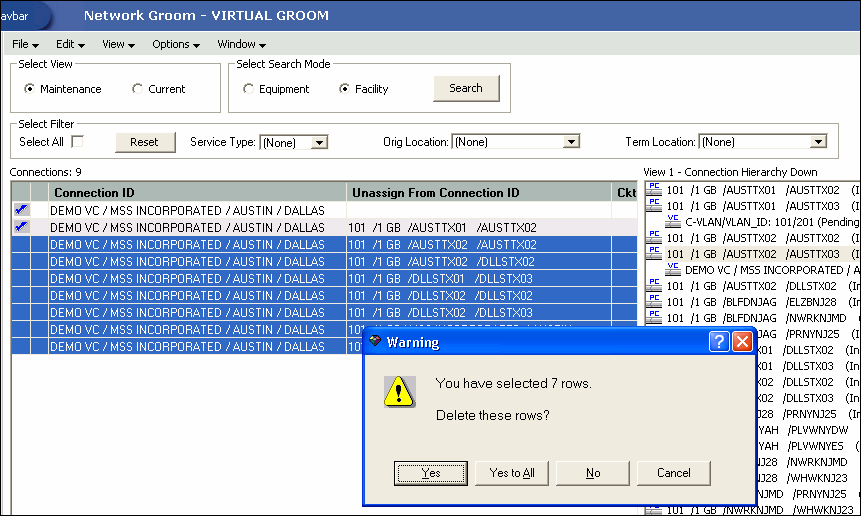
Task: Click Yes to All in Warning dialog
Action: coord(512,473)
